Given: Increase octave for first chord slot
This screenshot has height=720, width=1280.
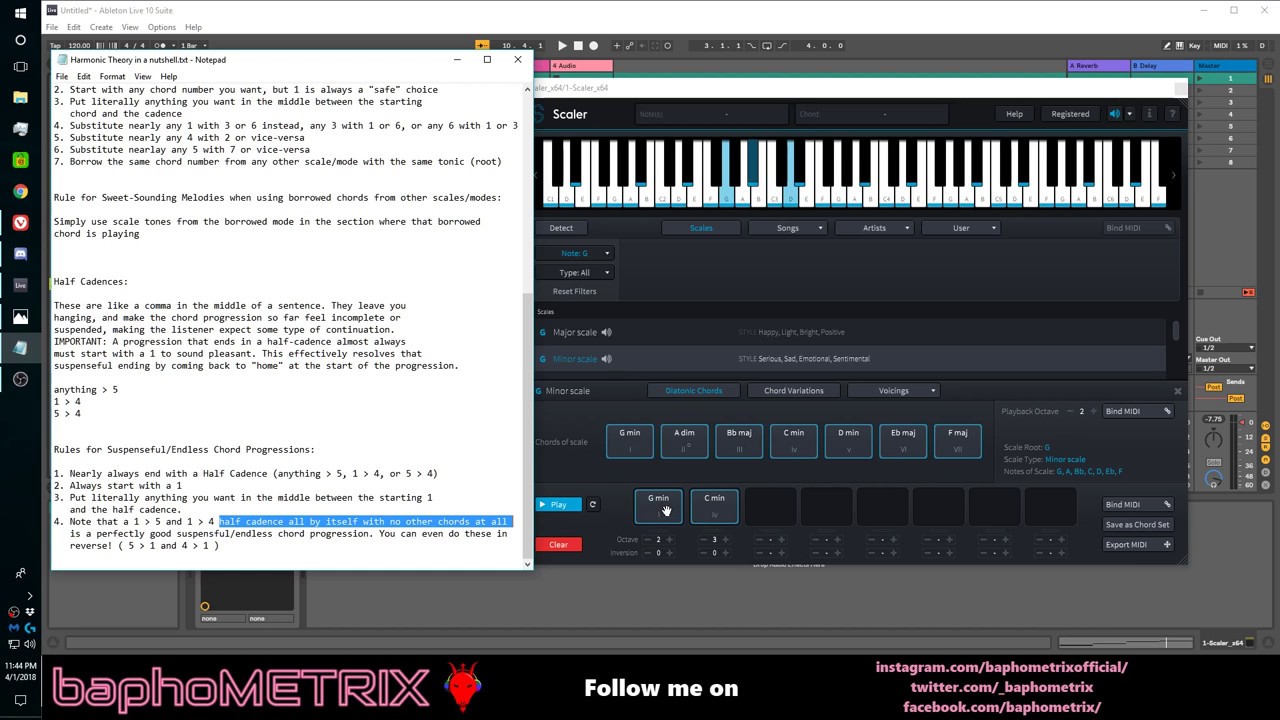Looking at the screenshot, I should [x=670, y=540].
